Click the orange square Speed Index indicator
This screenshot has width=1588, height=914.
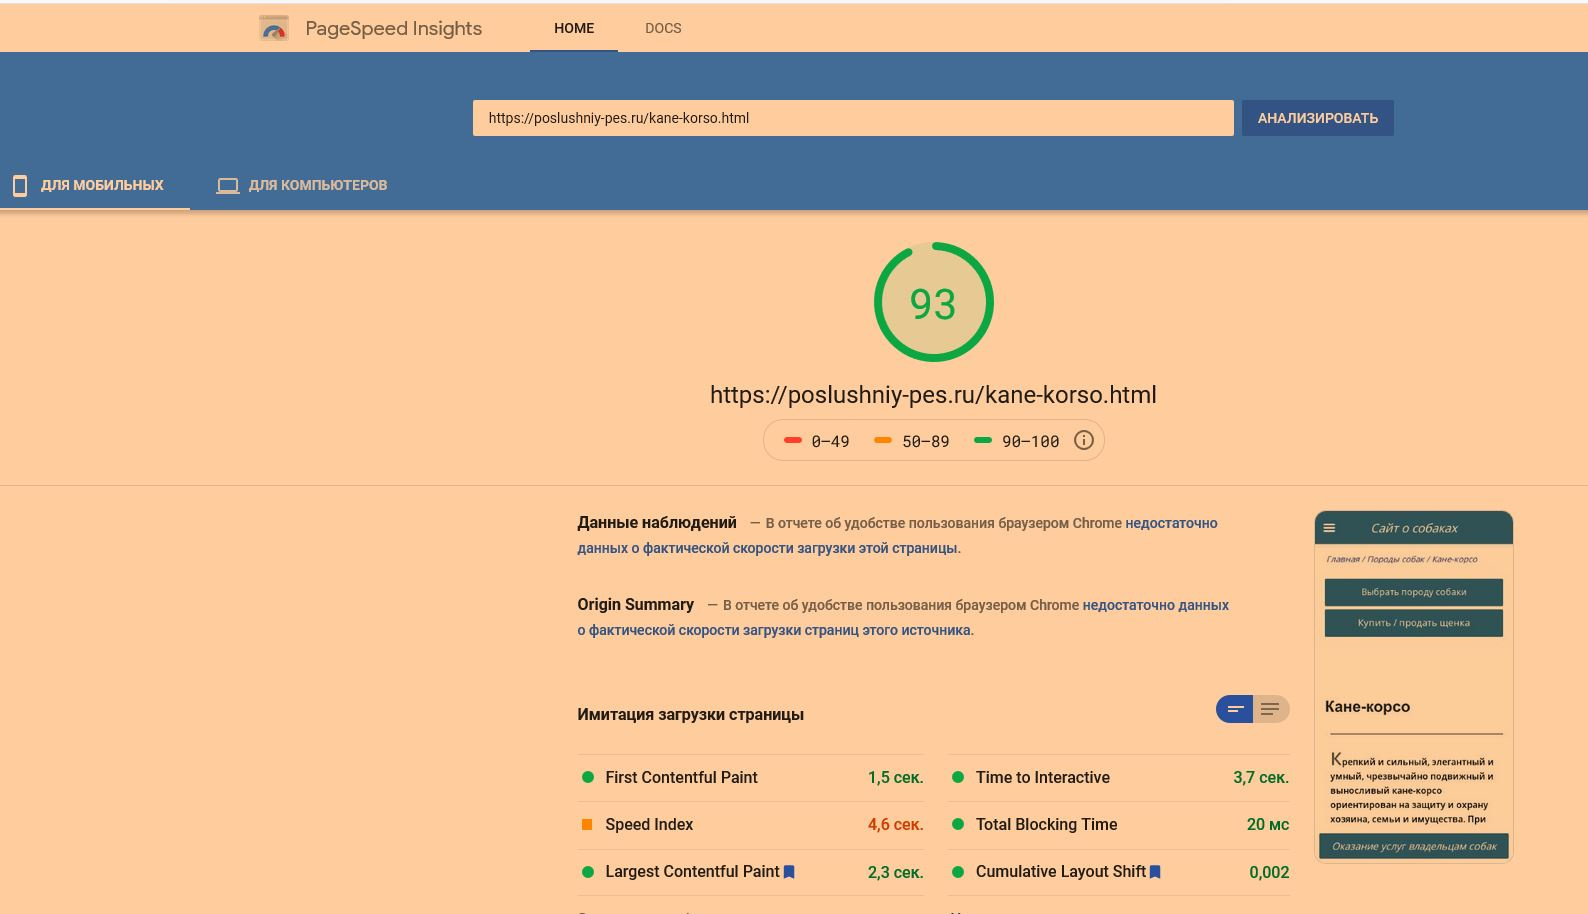click(587, 825)
